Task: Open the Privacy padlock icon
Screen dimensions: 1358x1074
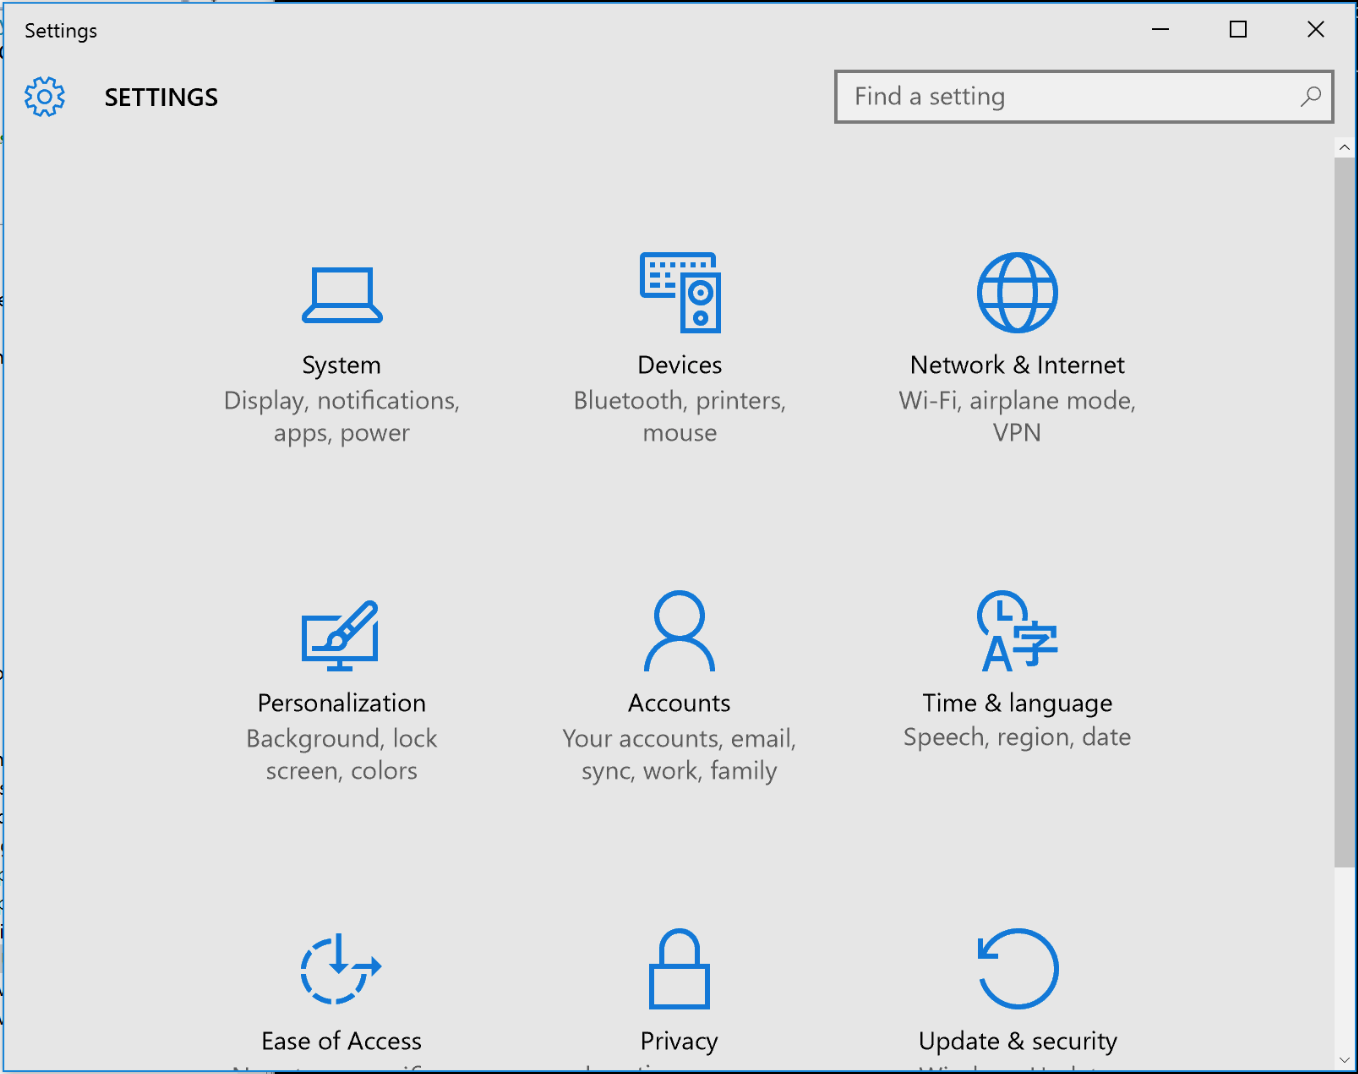Action: 680,969
